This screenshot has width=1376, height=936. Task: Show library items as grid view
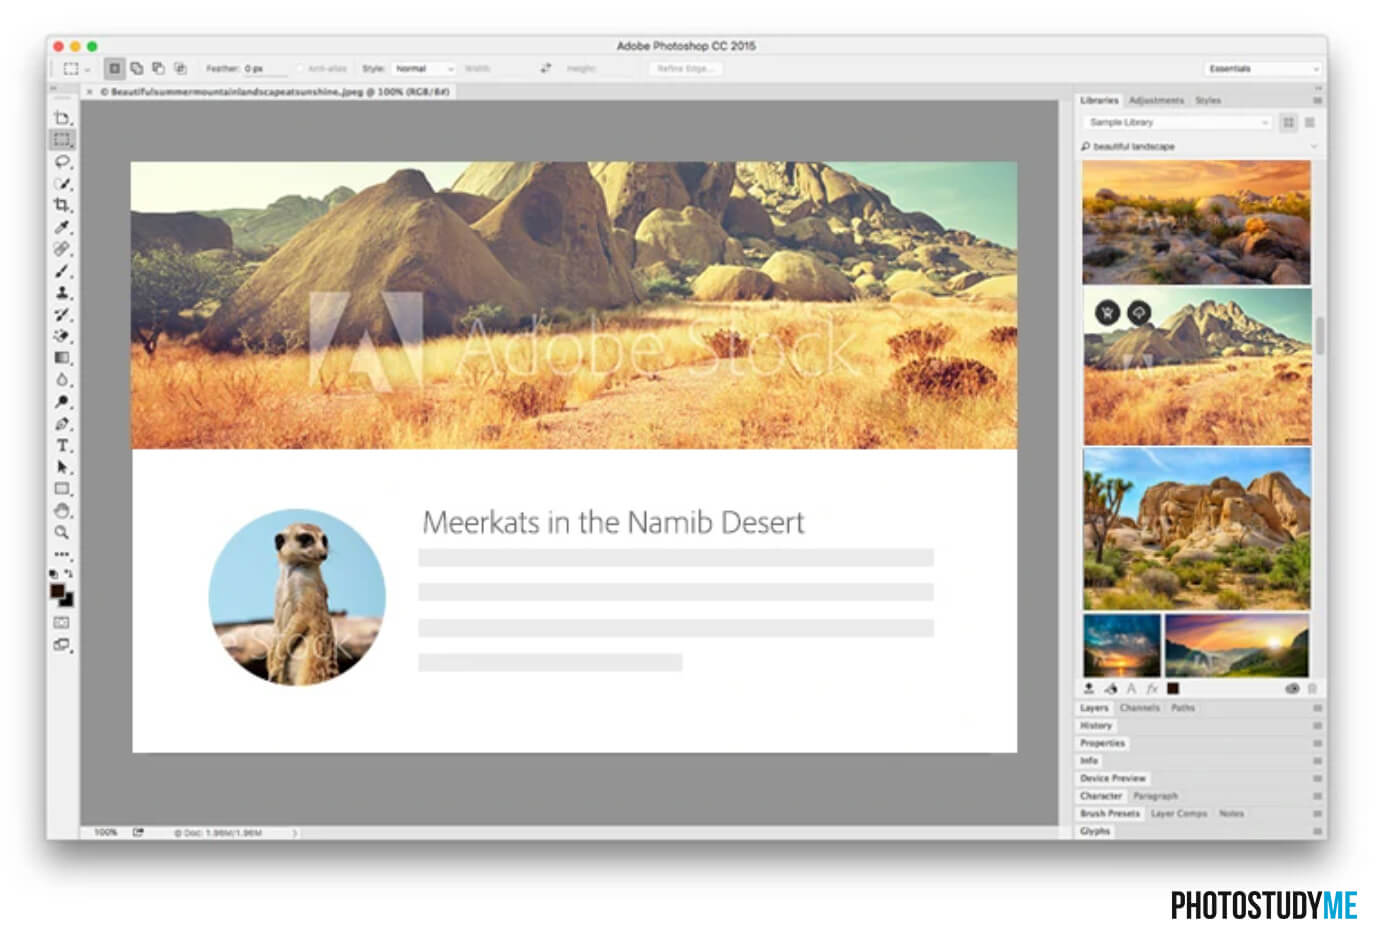pyautogui.click(x=1288, y=122)
